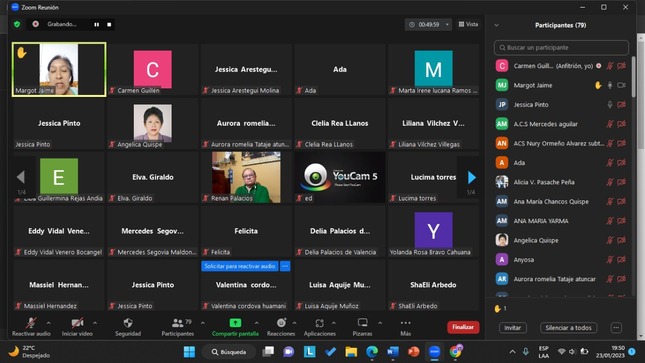Open Word from taskbar
The image size is (645, 363).
393,352
